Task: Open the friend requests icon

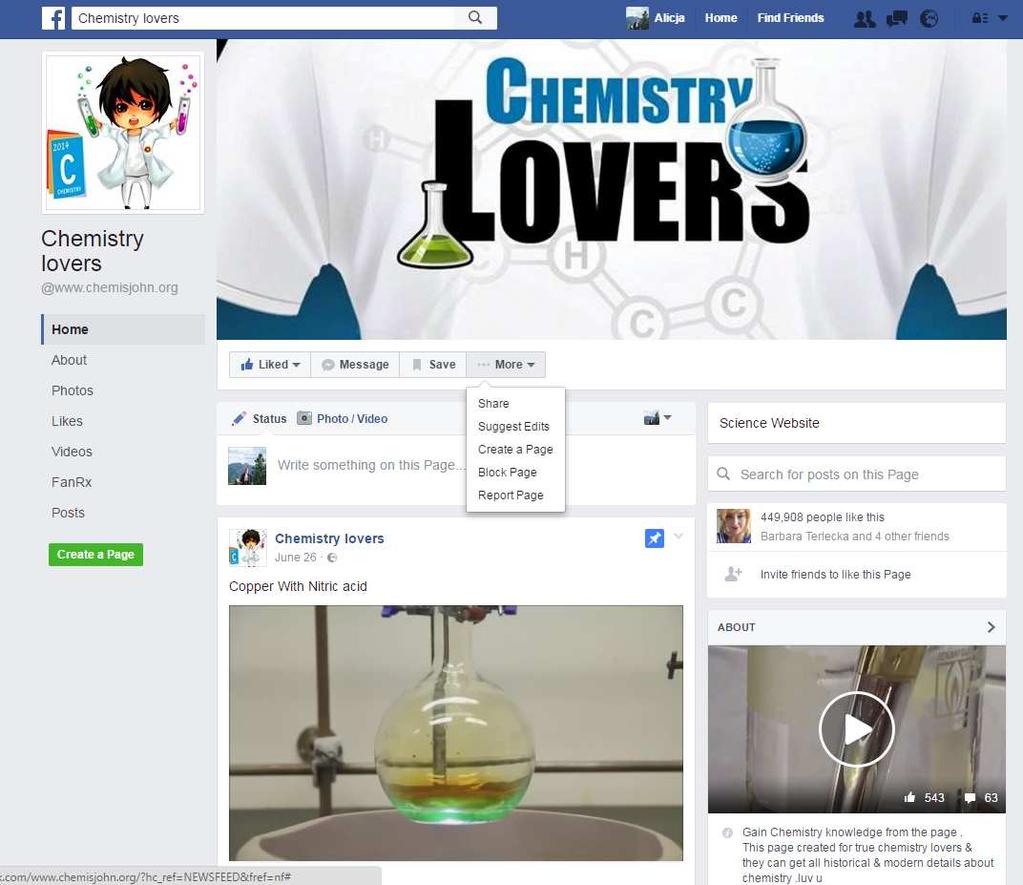Action: pos(865,19)
